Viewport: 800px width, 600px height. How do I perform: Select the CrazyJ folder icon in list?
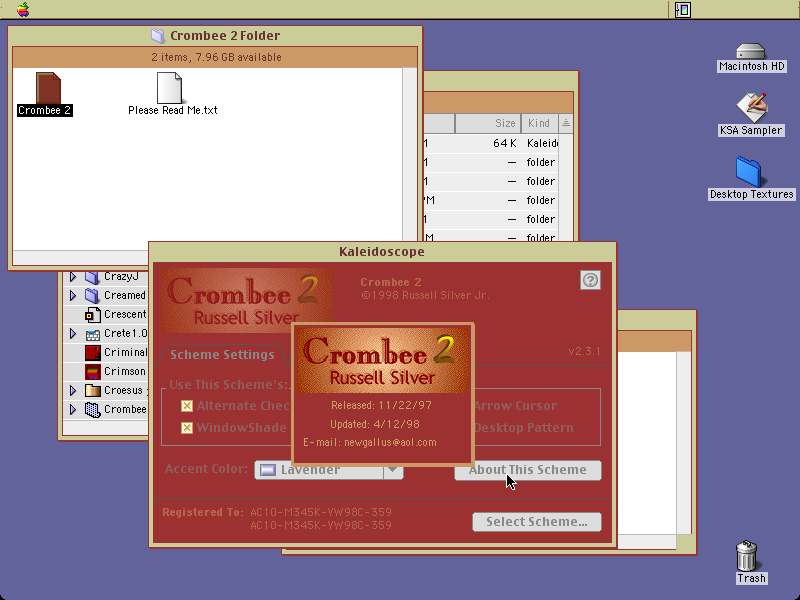click(x=92, y=277)
